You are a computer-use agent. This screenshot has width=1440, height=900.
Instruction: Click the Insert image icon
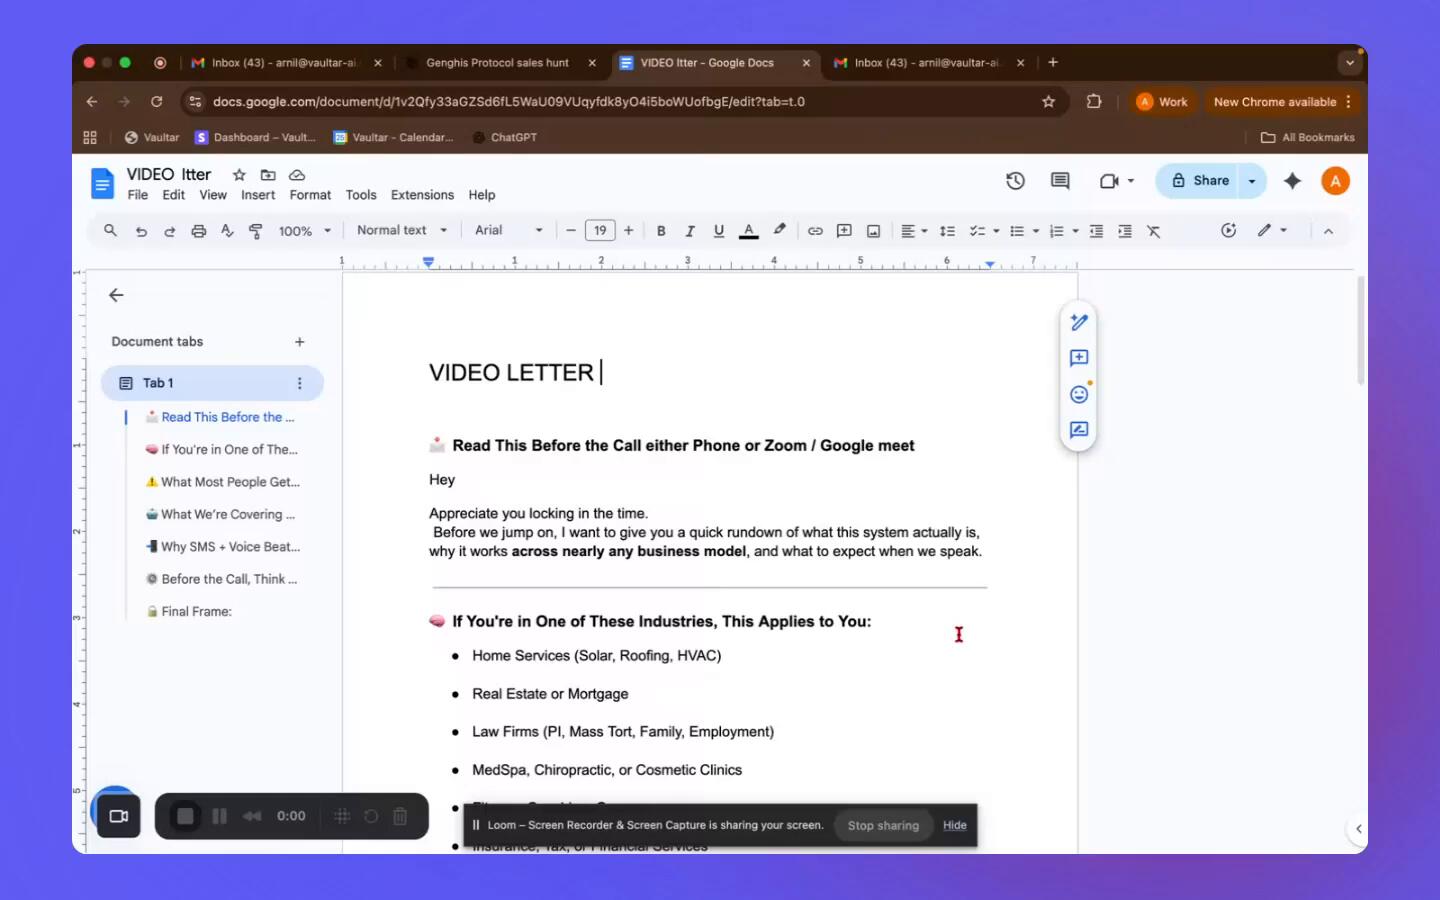pos(873,231)
